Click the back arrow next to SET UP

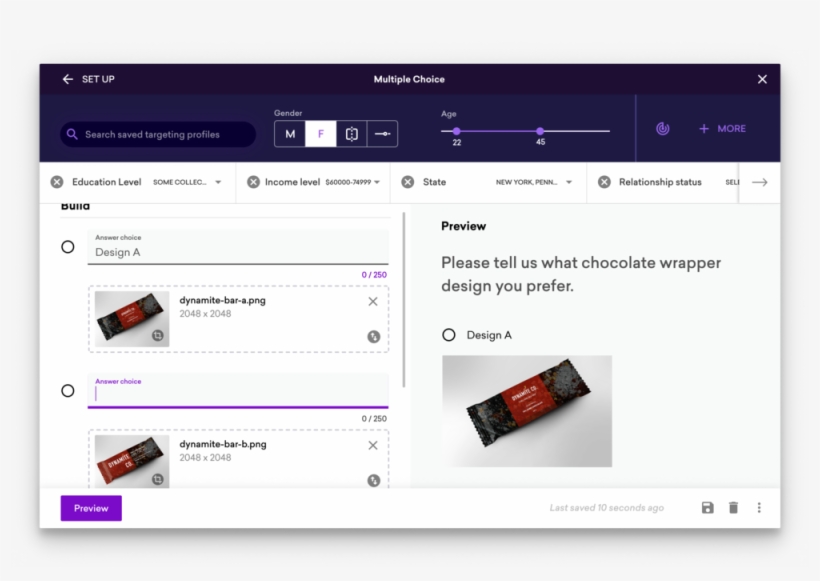(68, 79)
